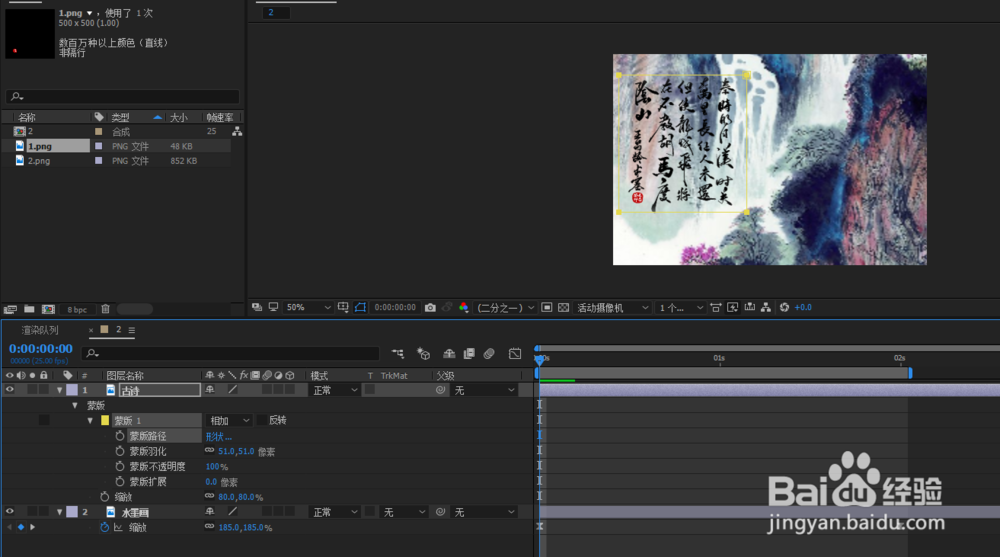This screenshot has width=1000, height=557.
Task: Switch to the 渲染队列 tab
Action: point(40,330)
